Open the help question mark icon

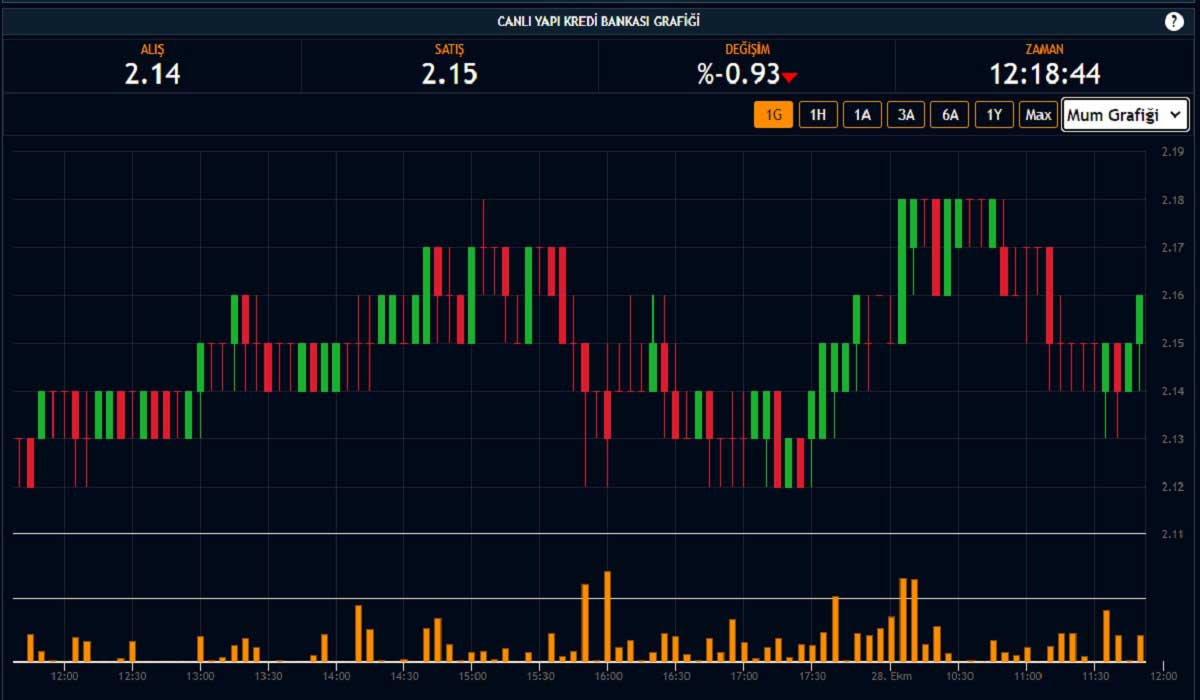pyautogui.click(x=1174, y=22)
